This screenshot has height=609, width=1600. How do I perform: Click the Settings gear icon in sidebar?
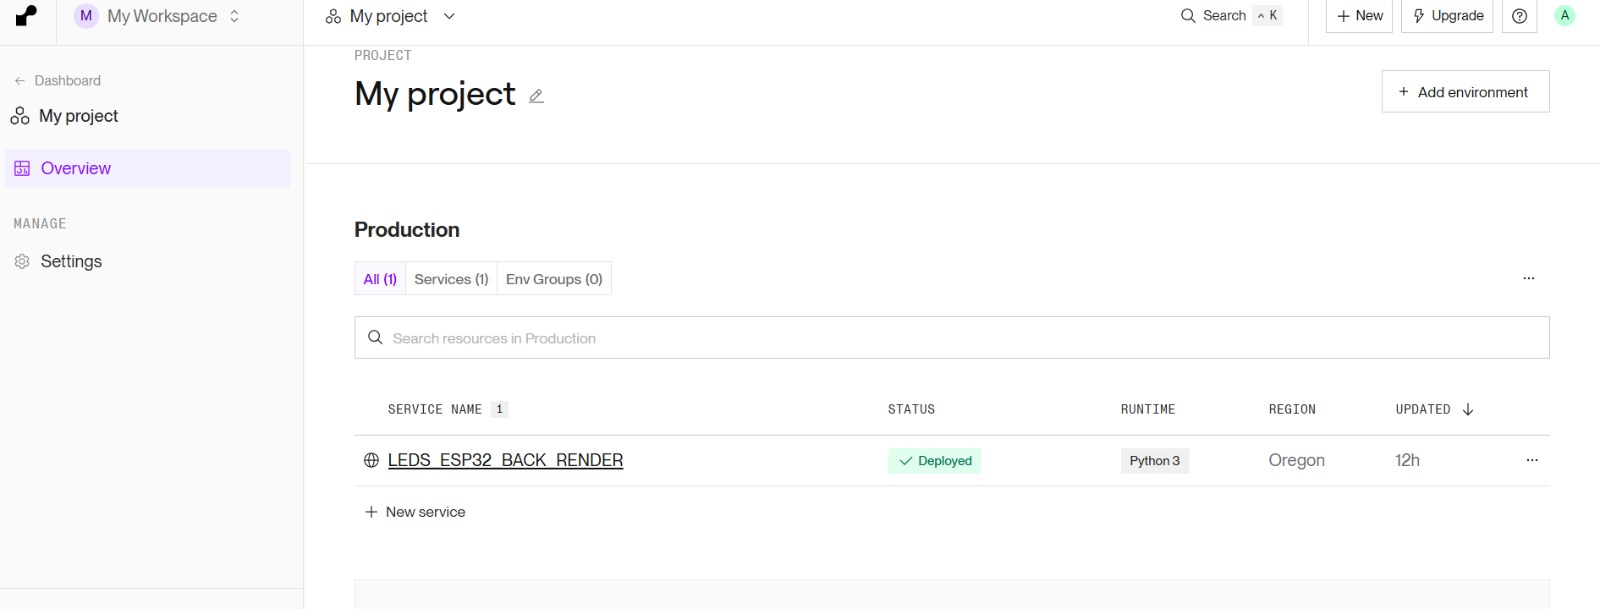[x=22, y=262]
